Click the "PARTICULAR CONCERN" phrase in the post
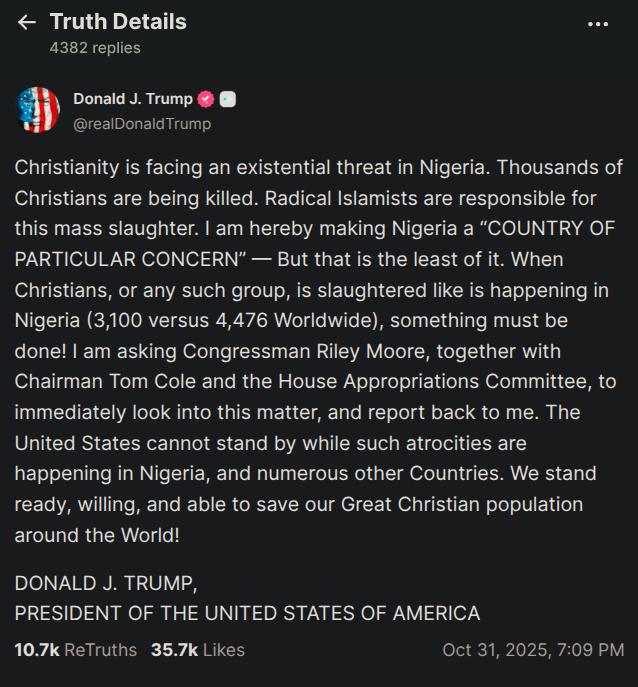The height and width of the screenshot is (687, 638). (x=131, y=259)
